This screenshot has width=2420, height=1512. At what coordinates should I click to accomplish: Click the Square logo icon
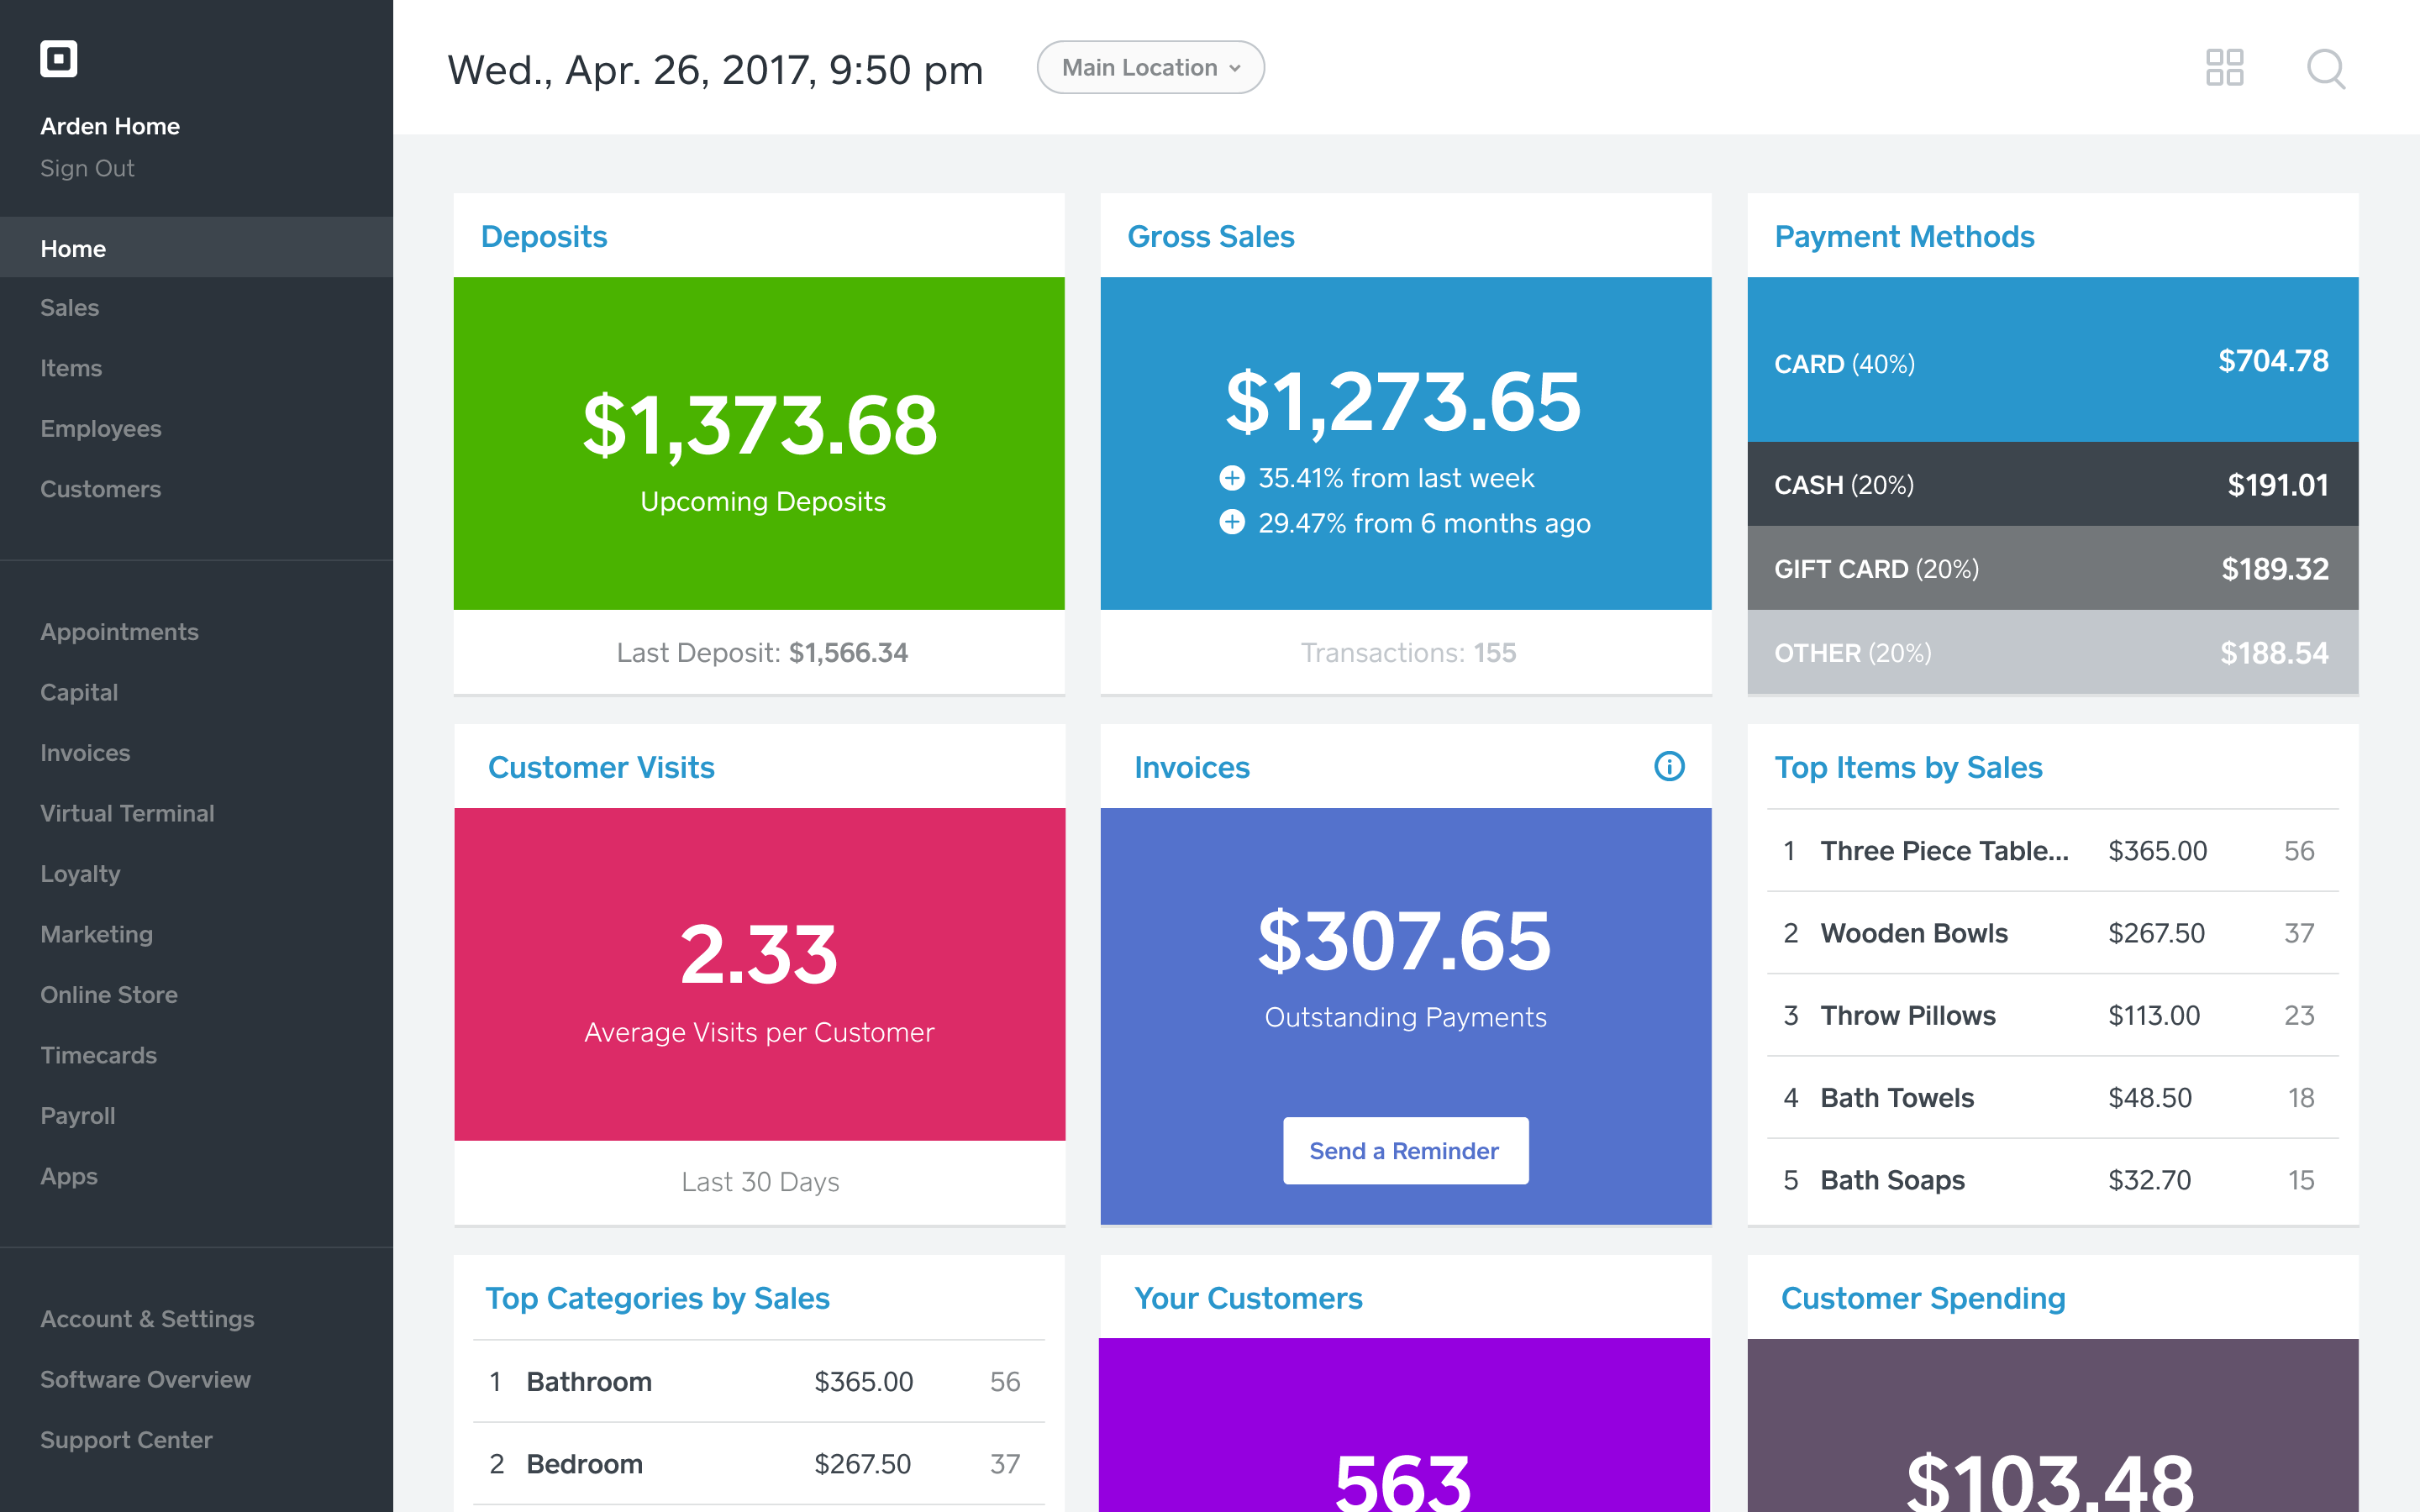58,58
